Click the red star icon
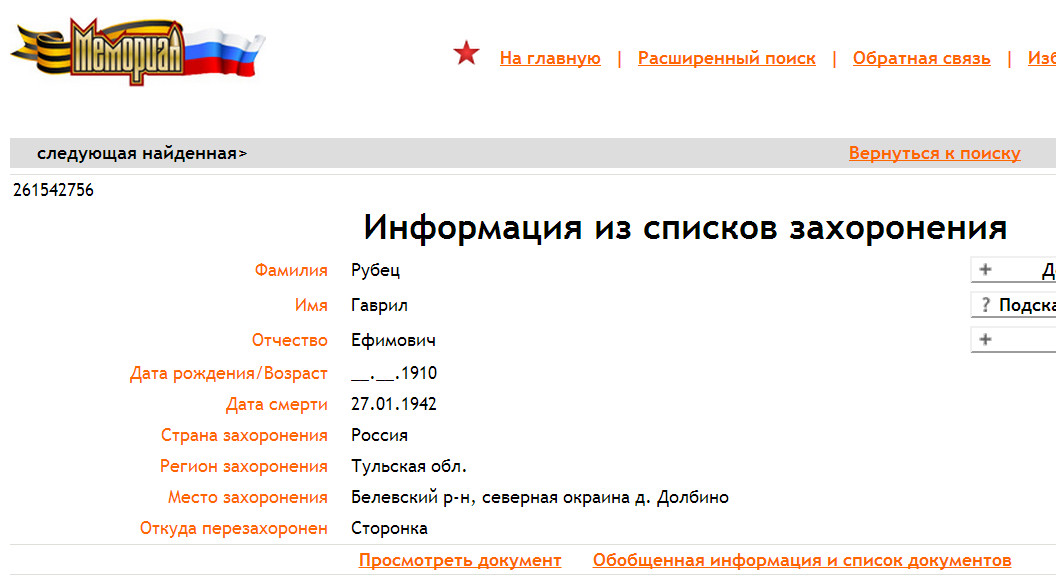The image size is (1056, 576). point(466,54)
